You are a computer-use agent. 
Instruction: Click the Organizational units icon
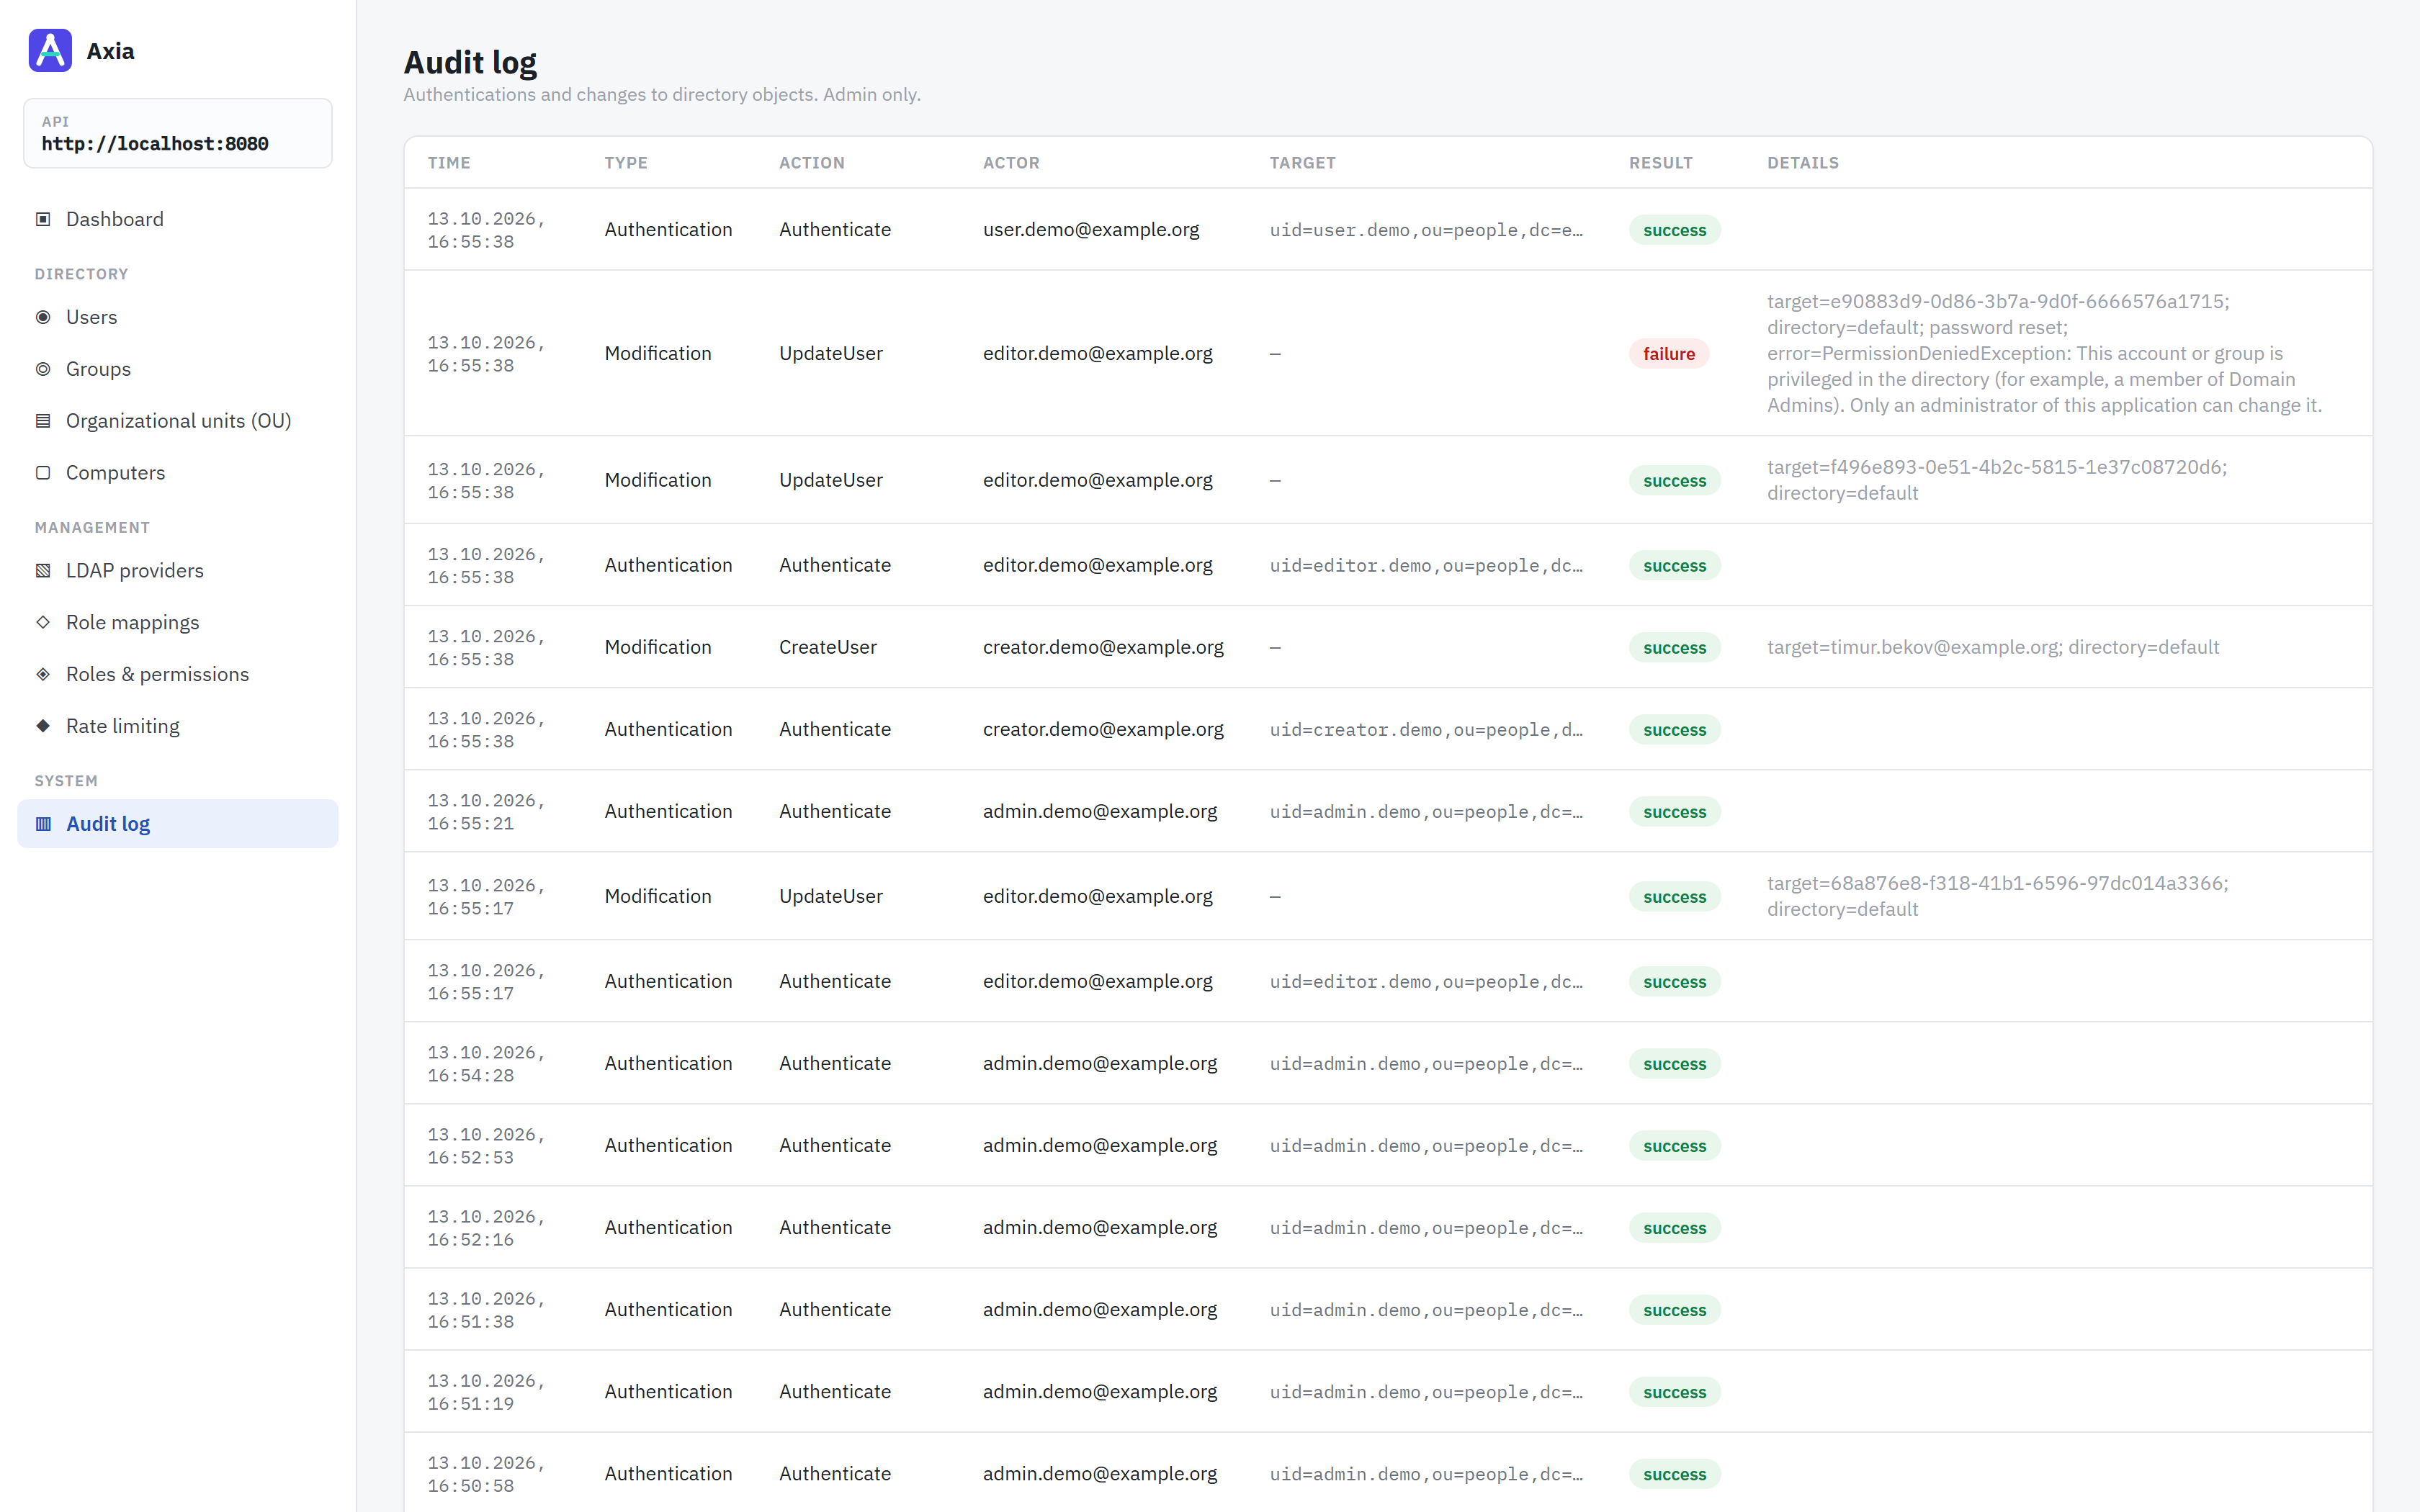coord(43,421)
